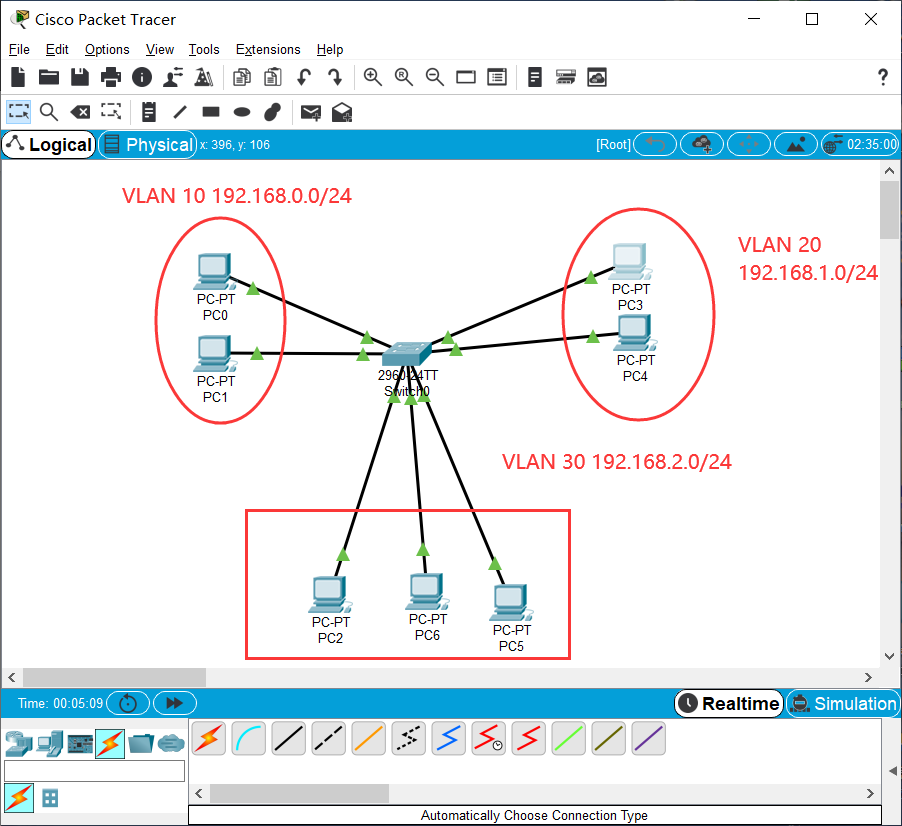Draw a freeform shape
Screen dimensions: 902x826
273,112
